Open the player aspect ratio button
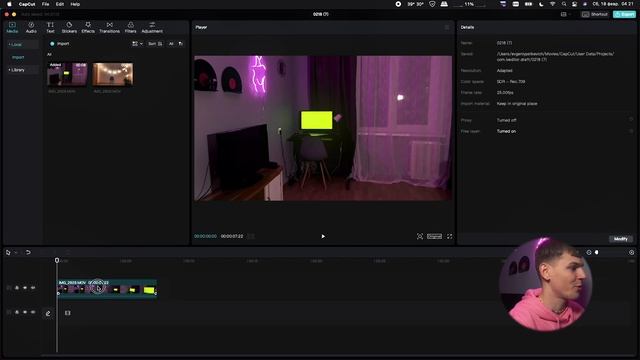The width and height of the screenshot is (640, 360). tap(434, 236)
